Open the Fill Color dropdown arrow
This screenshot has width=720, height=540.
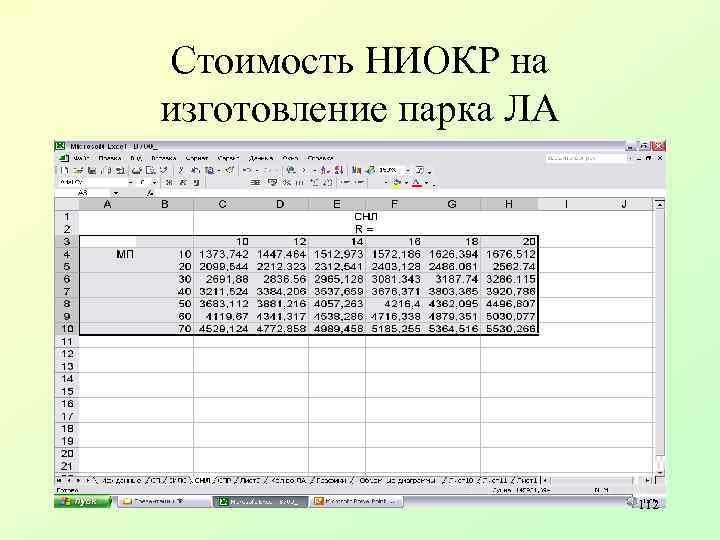pos(406,183)
